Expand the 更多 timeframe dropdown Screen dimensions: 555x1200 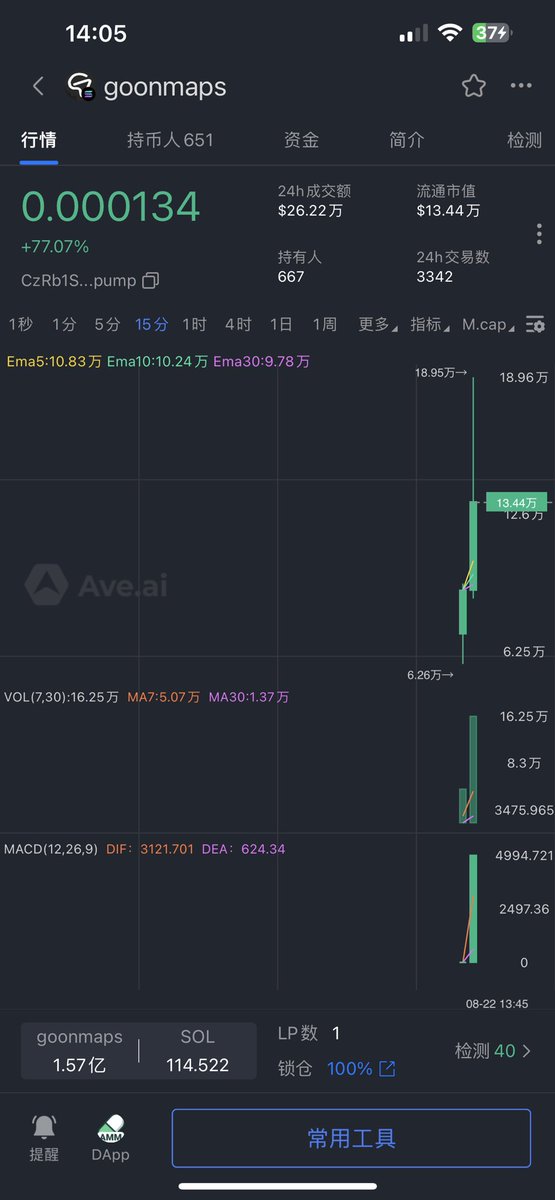tap(377, 324)
